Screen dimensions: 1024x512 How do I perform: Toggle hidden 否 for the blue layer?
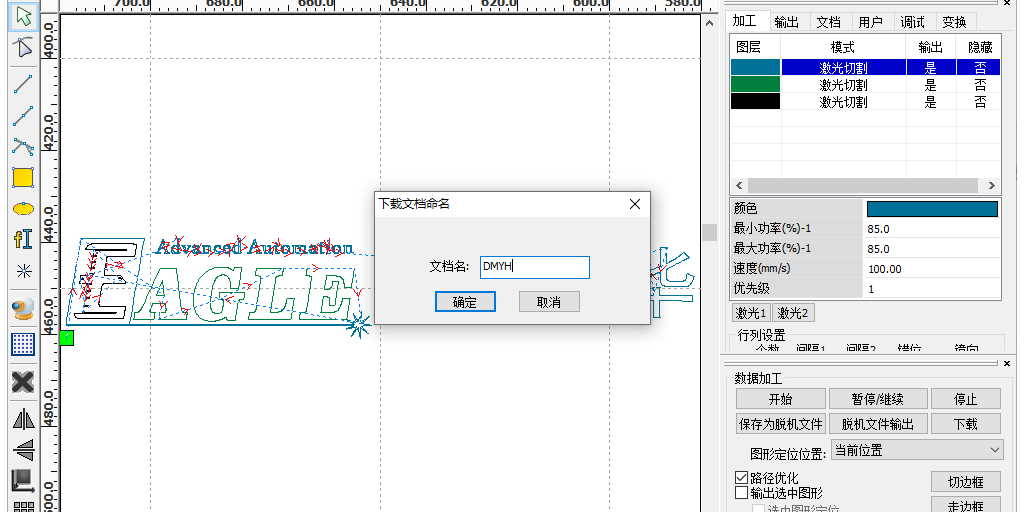[980, 67]
